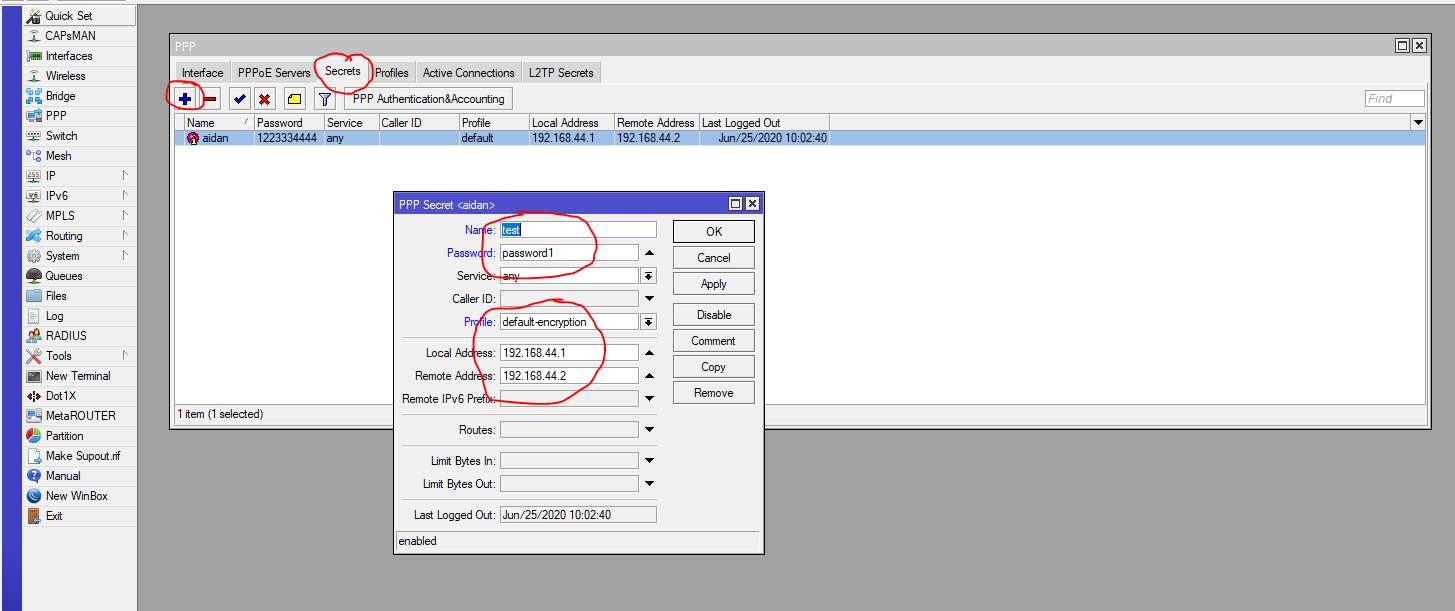Cancel the PPP Secret dialog
The image size is (1455, 611).
point(714,258)
